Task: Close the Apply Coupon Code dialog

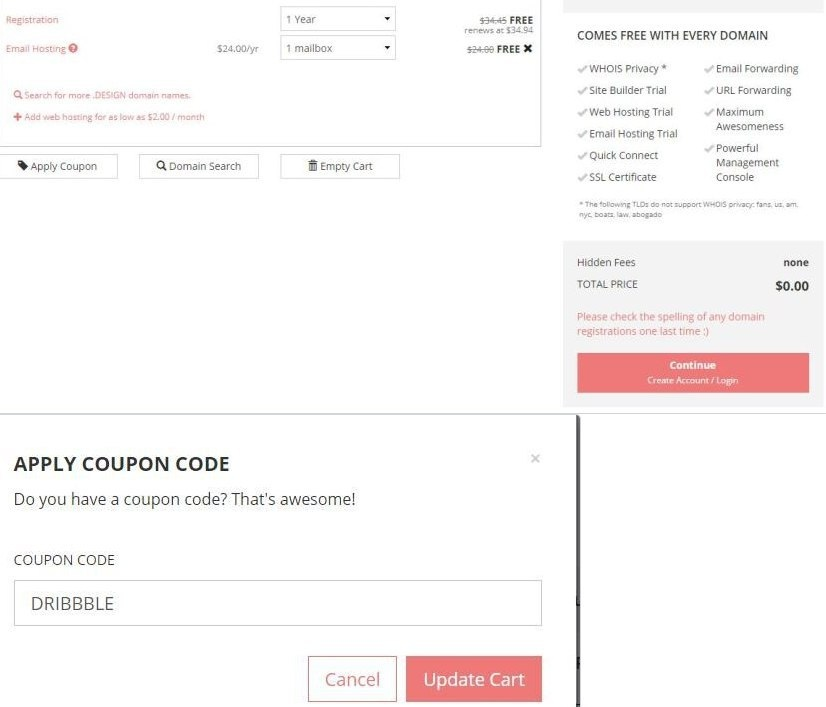Action: pos(535,459)
